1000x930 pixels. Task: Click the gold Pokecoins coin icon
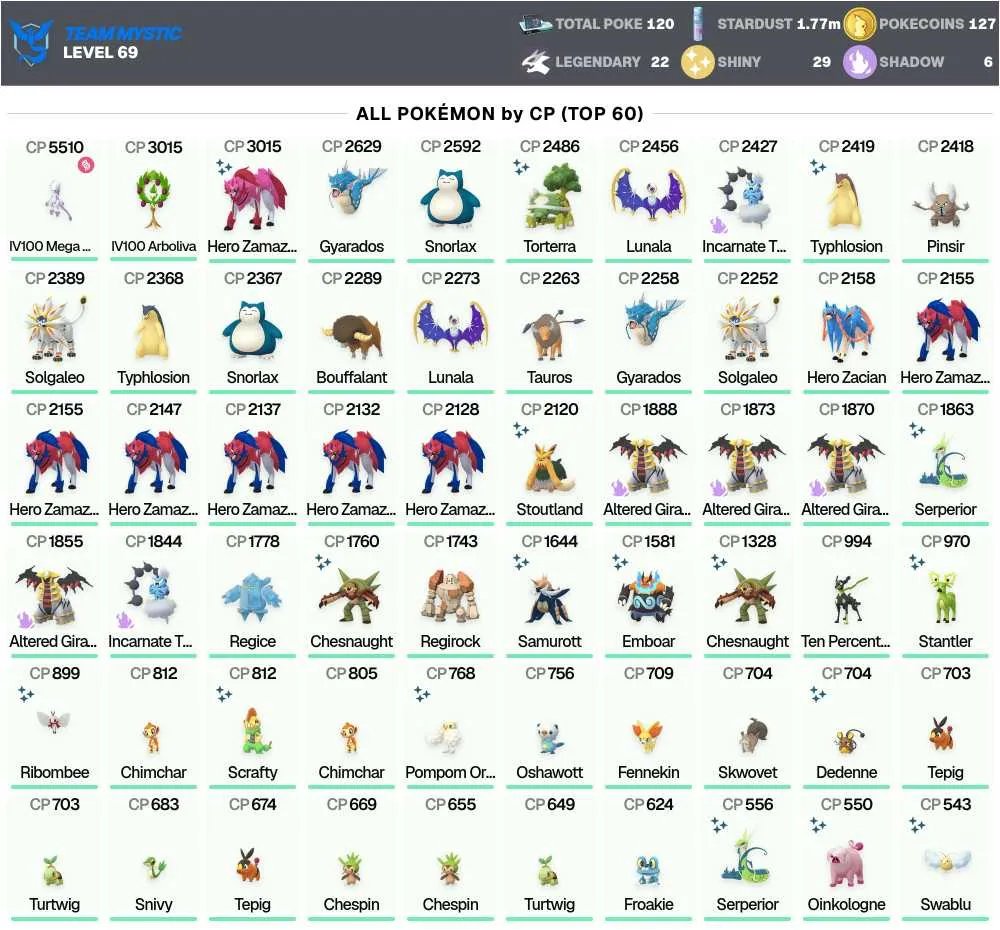860,24
